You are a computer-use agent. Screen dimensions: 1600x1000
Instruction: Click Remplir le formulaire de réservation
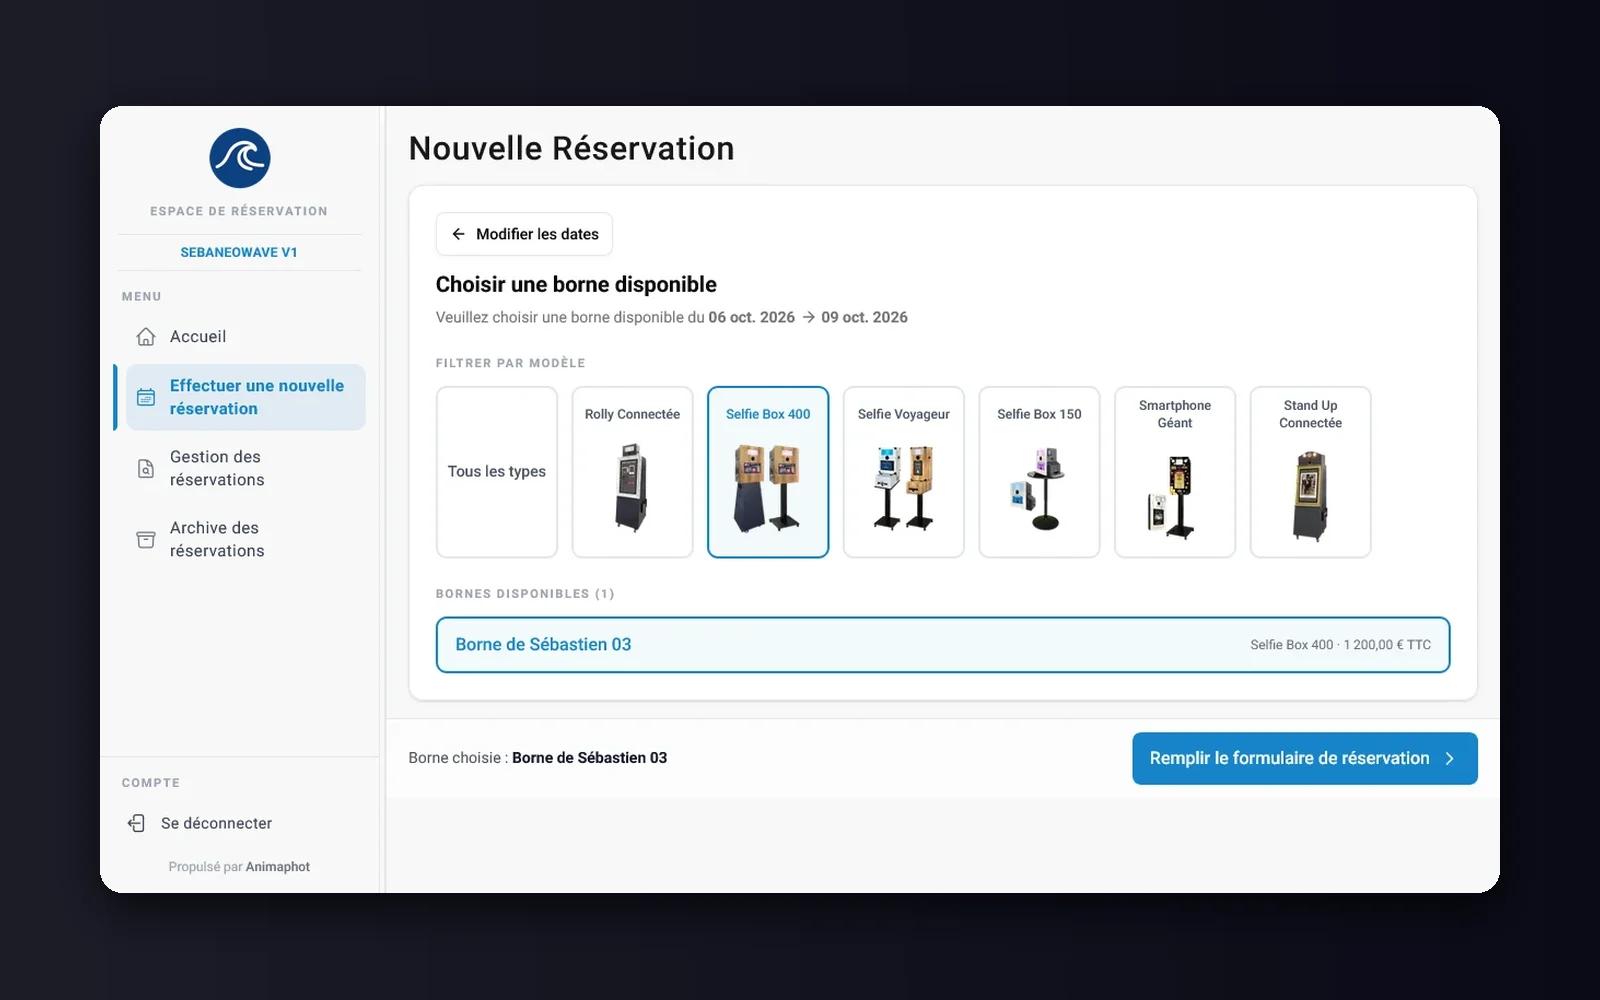[1305, 759]
